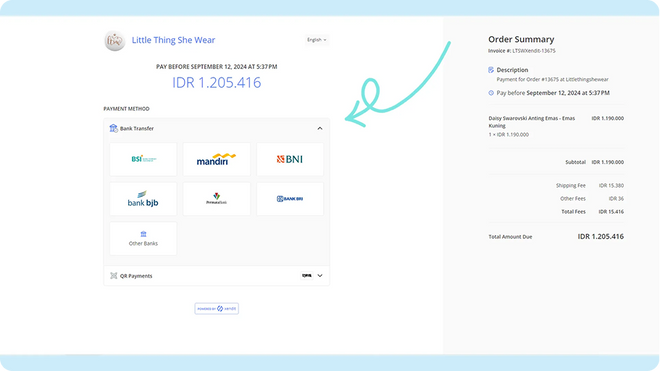
Task: Collapse the Bank Transfer section chevron
Action: pyautogui.click(x=320, y=128)
